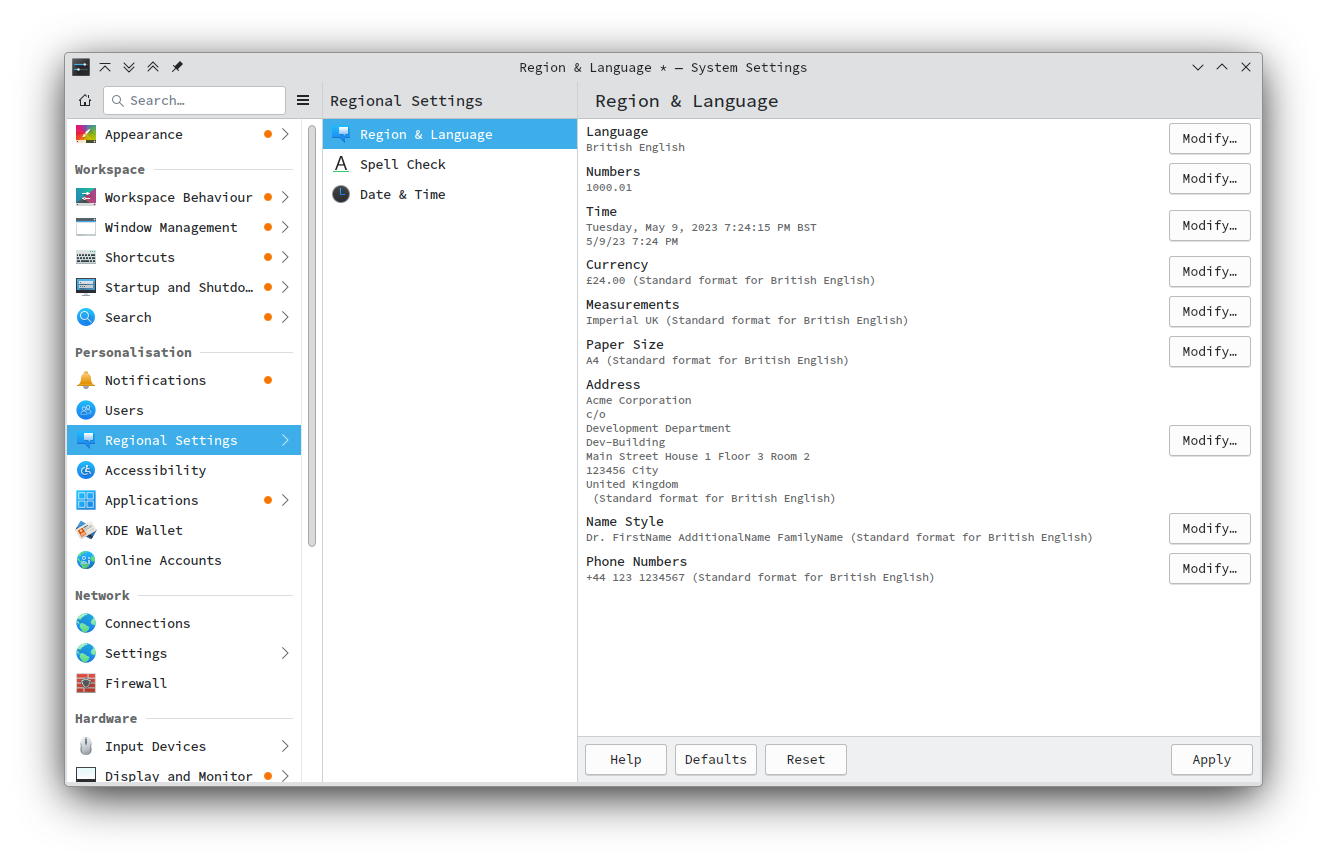The image size is (1327, 863).
Task: Modify the Phone Numbers format
Action: click(1210, 569)
